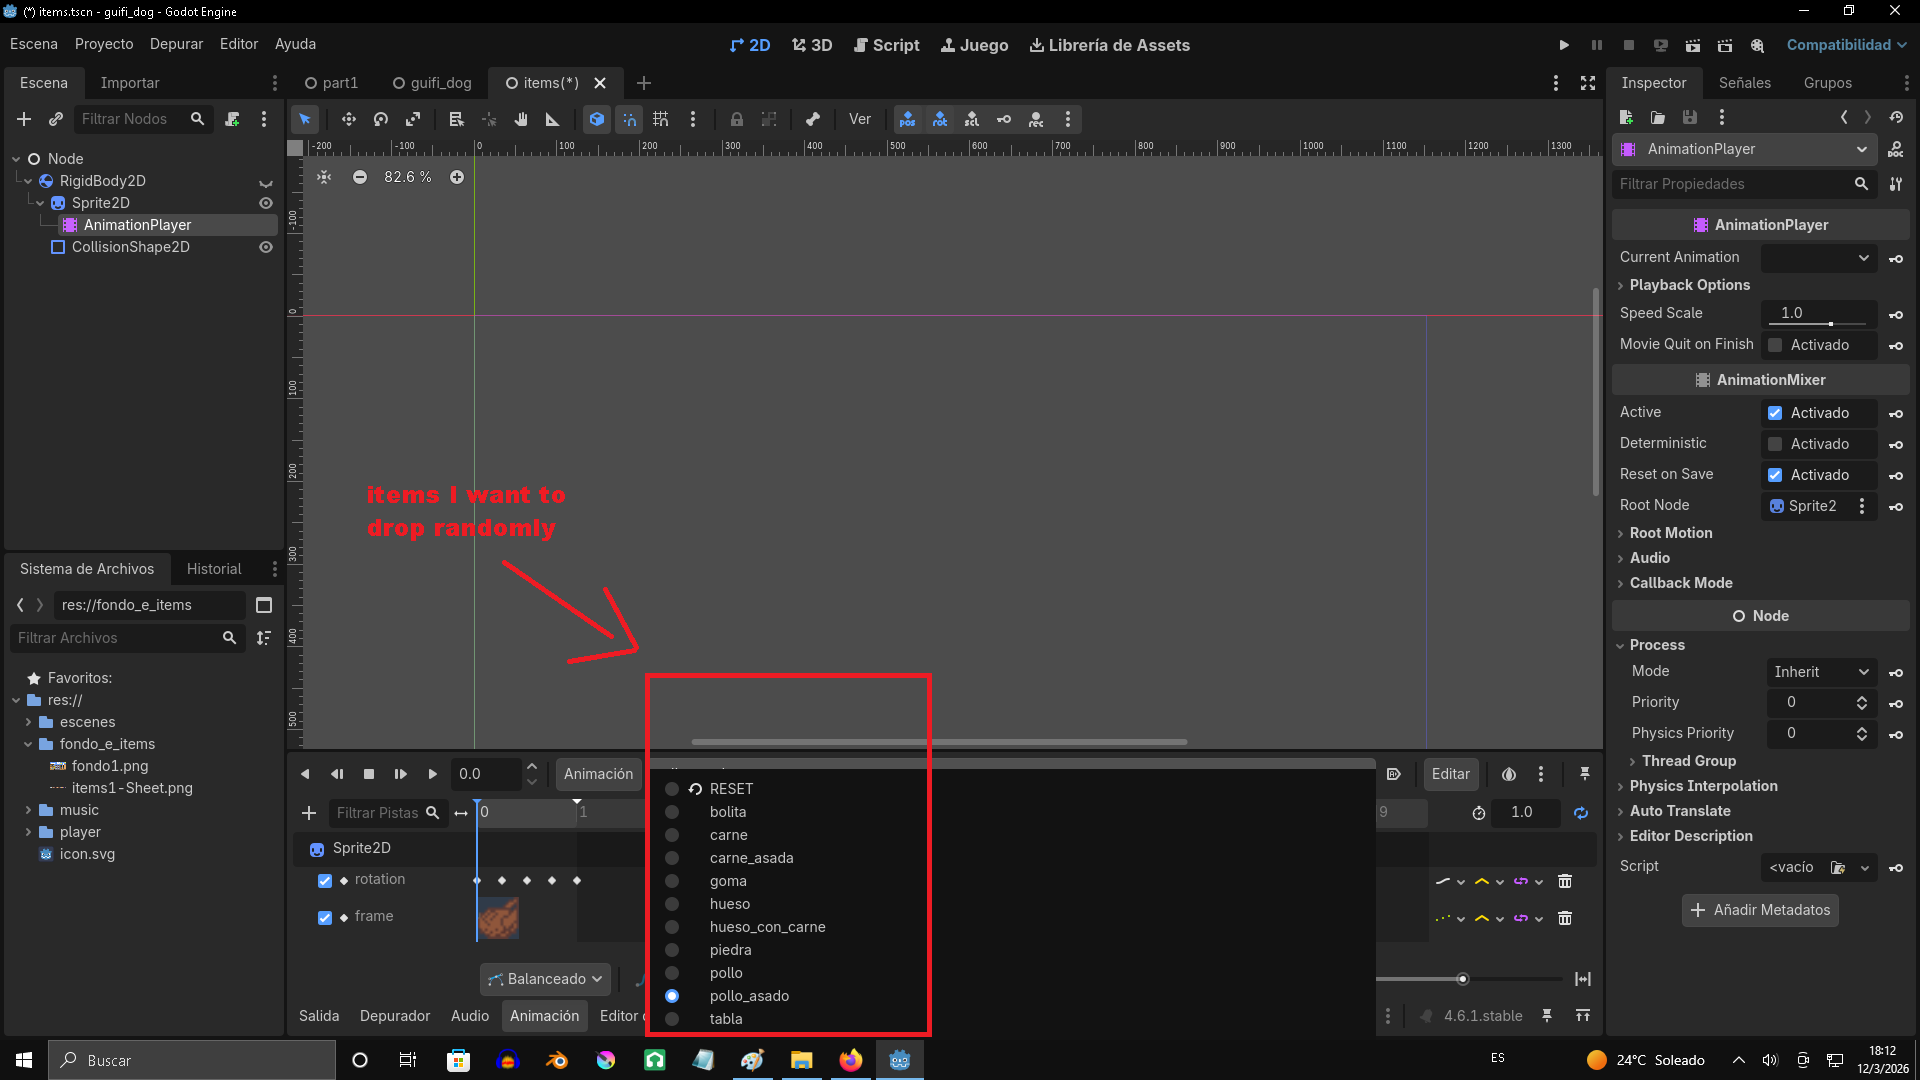The height and width of the screenshot is (1080, 1920).
Task: Select the Move mode tool
Action: coord(348,119)
